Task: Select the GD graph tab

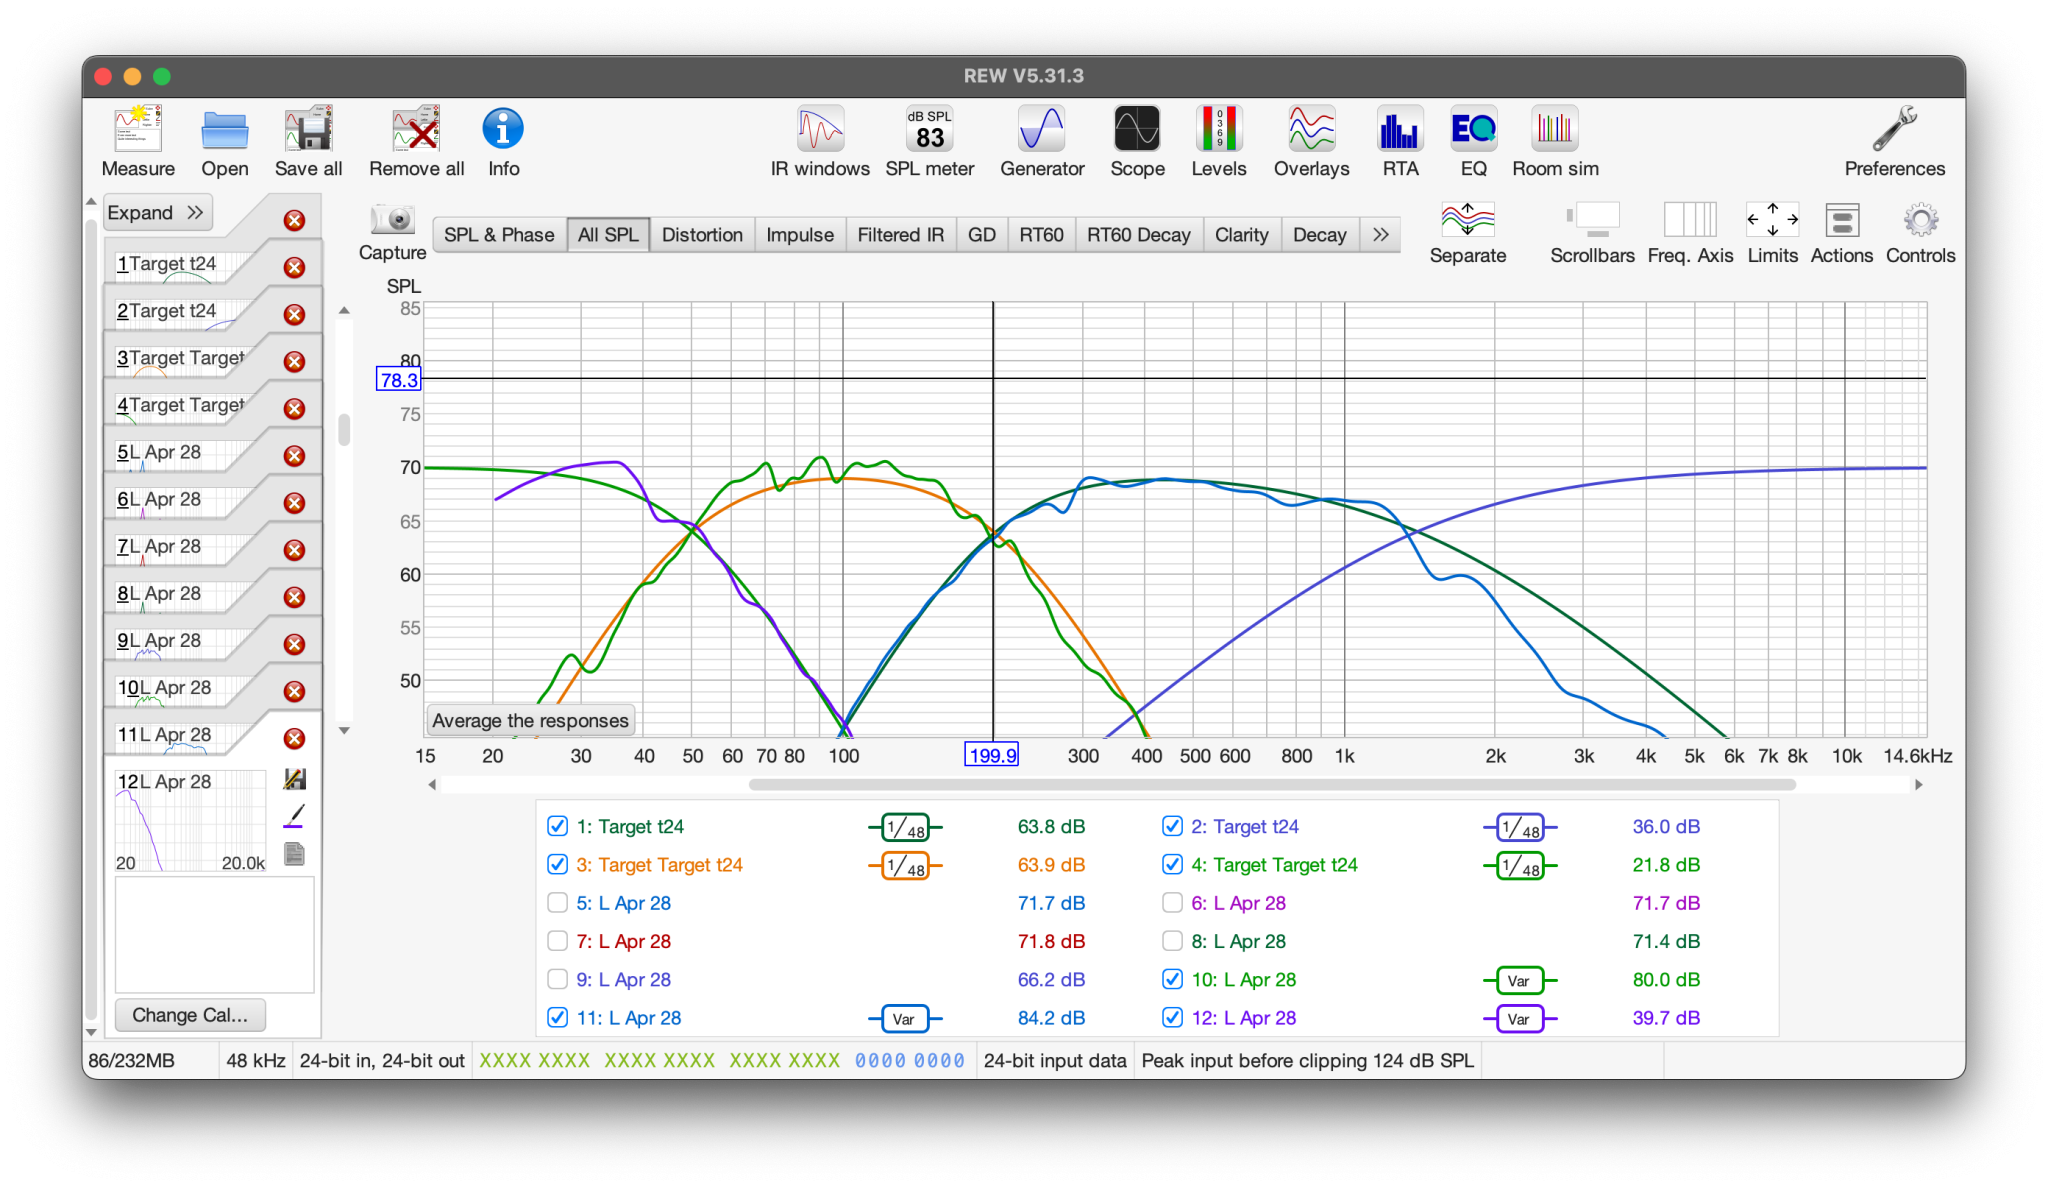Action: (982, 234)
